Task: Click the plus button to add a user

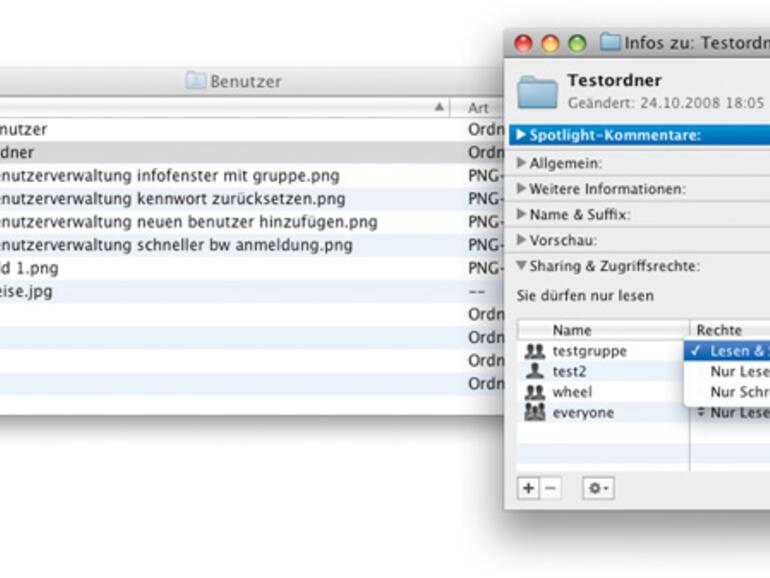Action: [528, 488]
